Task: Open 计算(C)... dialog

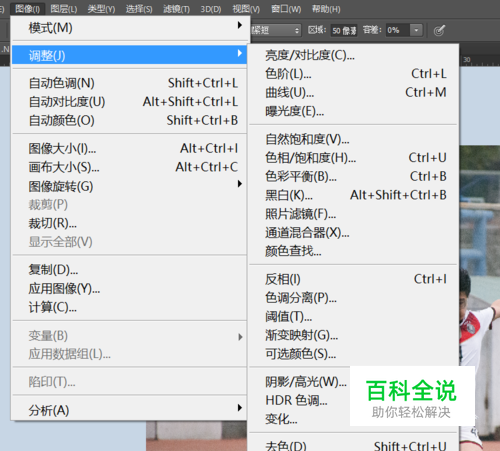Action: tap(129, 307)
